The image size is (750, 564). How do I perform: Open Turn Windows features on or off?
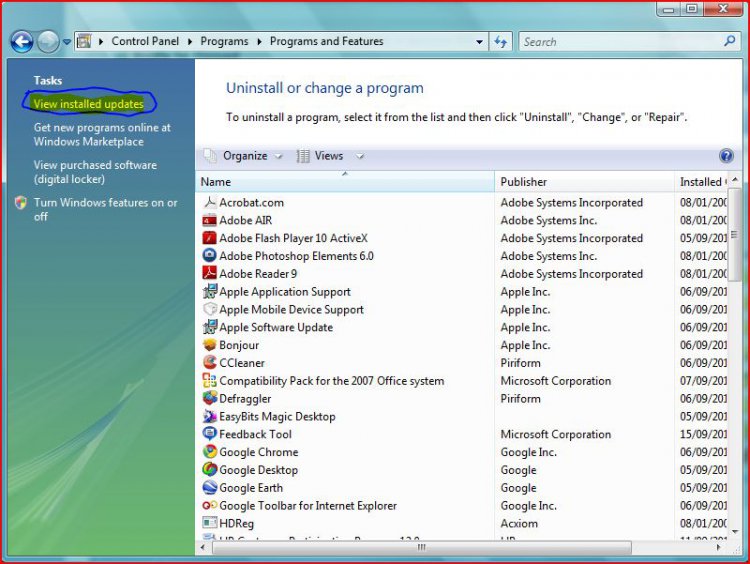pos(105,210)
